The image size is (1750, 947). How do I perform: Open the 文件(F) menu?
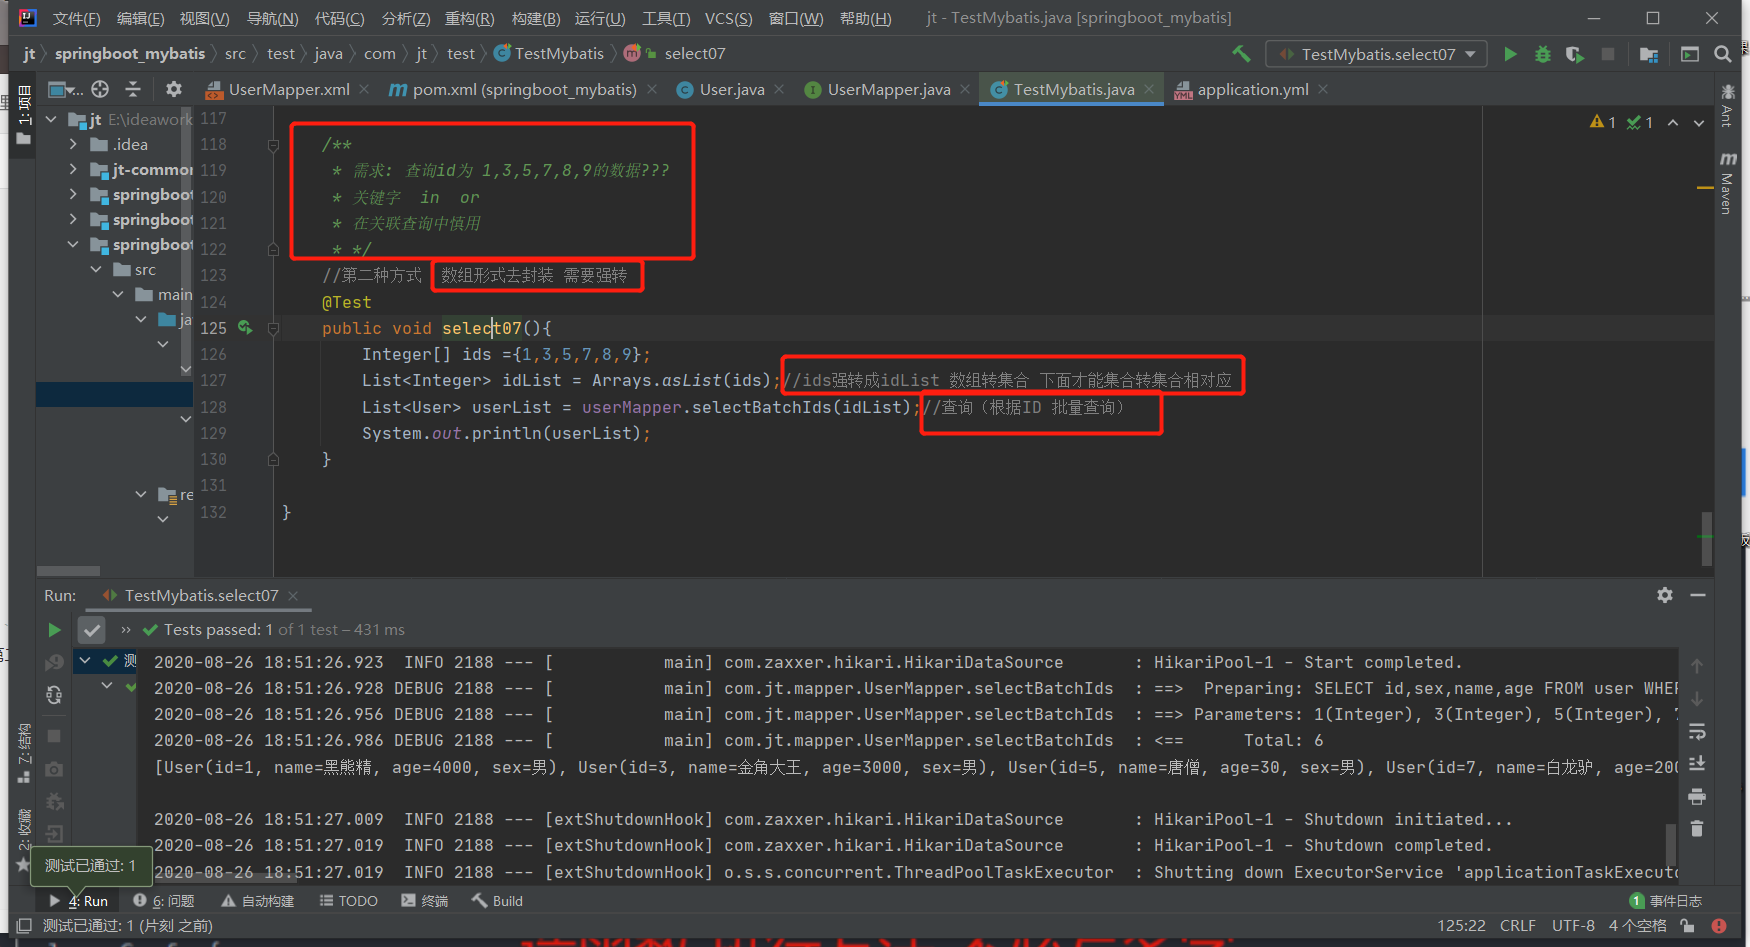pos(77,18)
